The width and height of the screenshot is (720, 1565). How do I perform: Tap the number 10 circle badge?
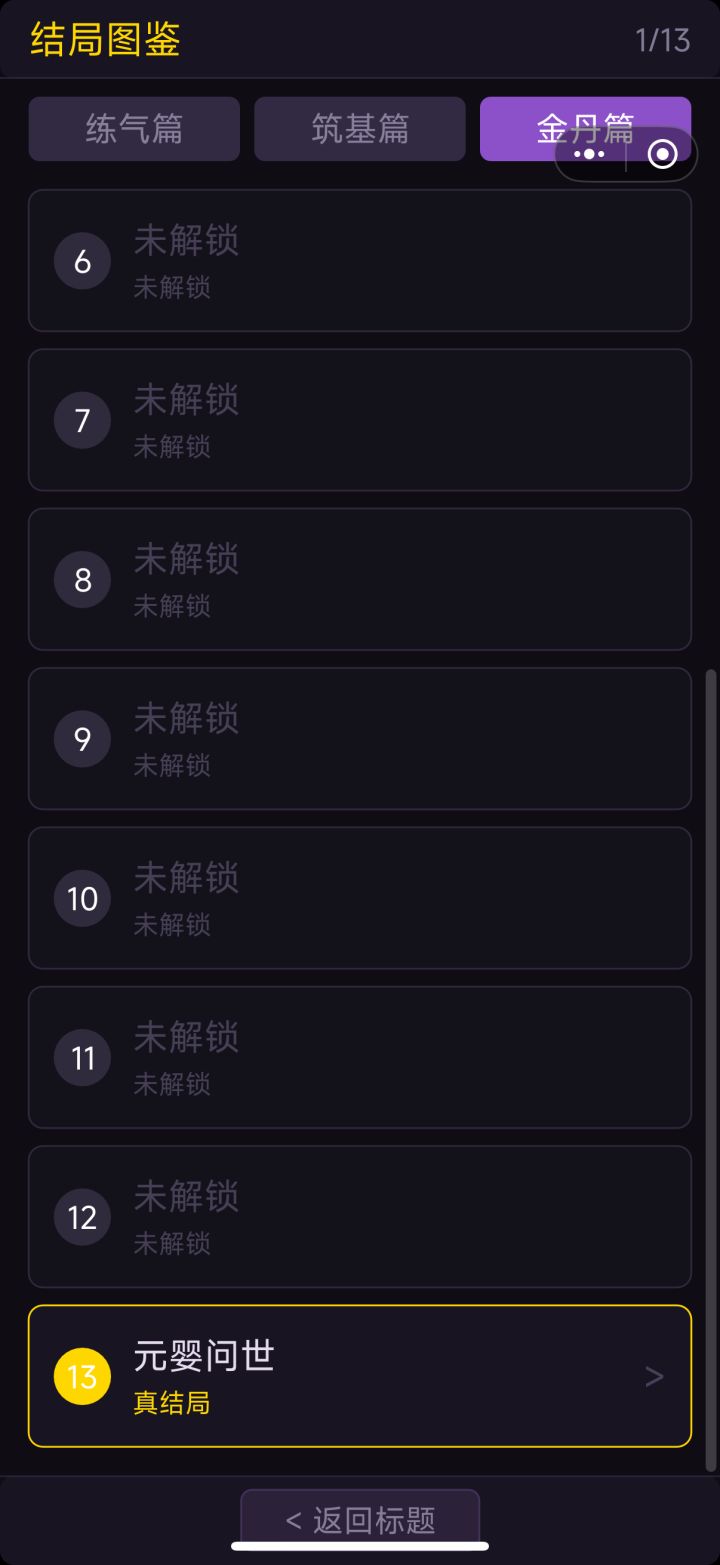[x=82, y=898]
